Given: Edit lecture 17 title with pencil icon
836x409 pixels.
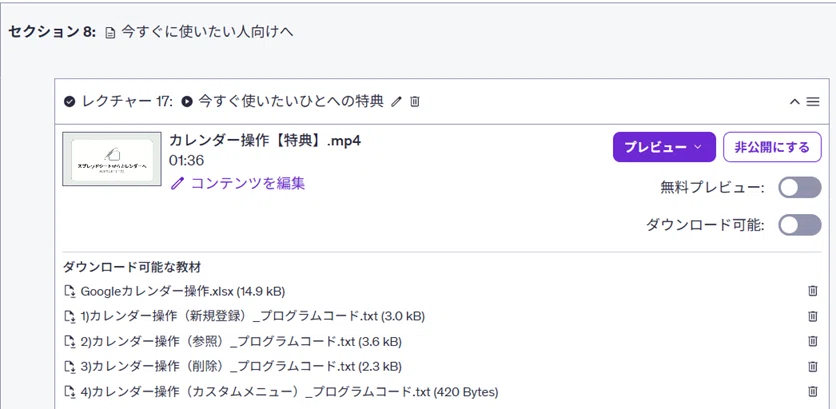Looking at the screenshot, I should 396,101.
